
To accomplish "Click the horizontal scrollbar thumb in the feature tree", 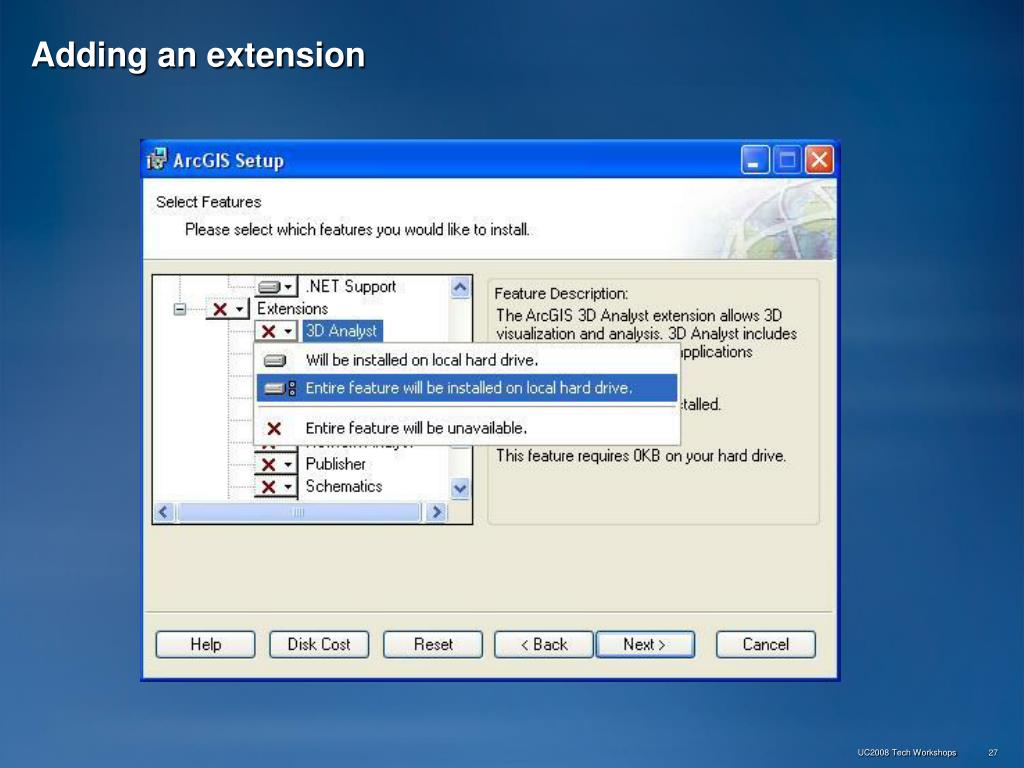I will tap(299, 512).
